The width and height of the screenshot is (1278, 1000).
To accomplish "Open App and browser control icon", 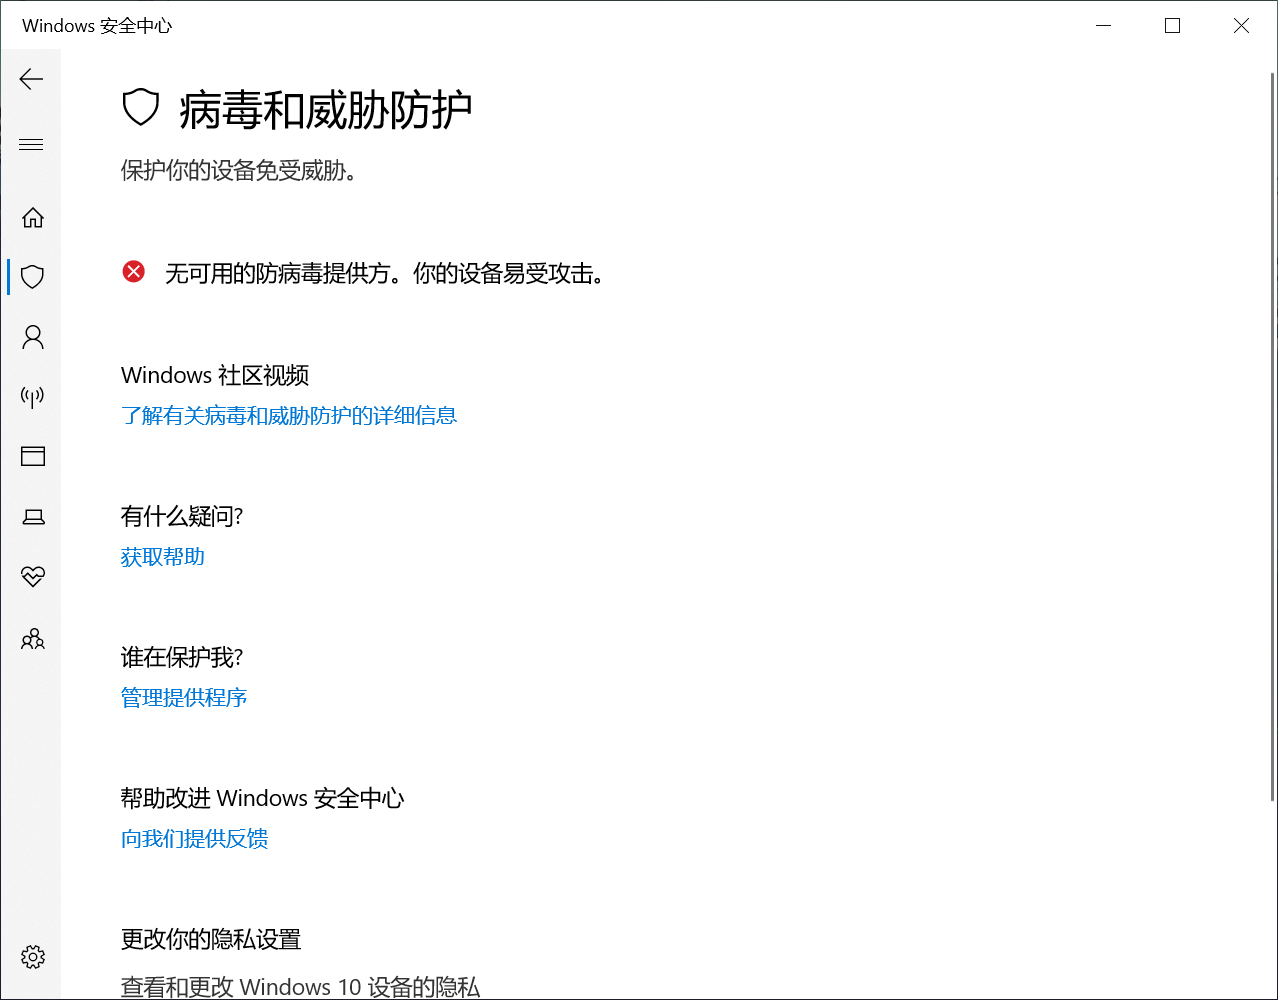I will [x=33, y=457].
